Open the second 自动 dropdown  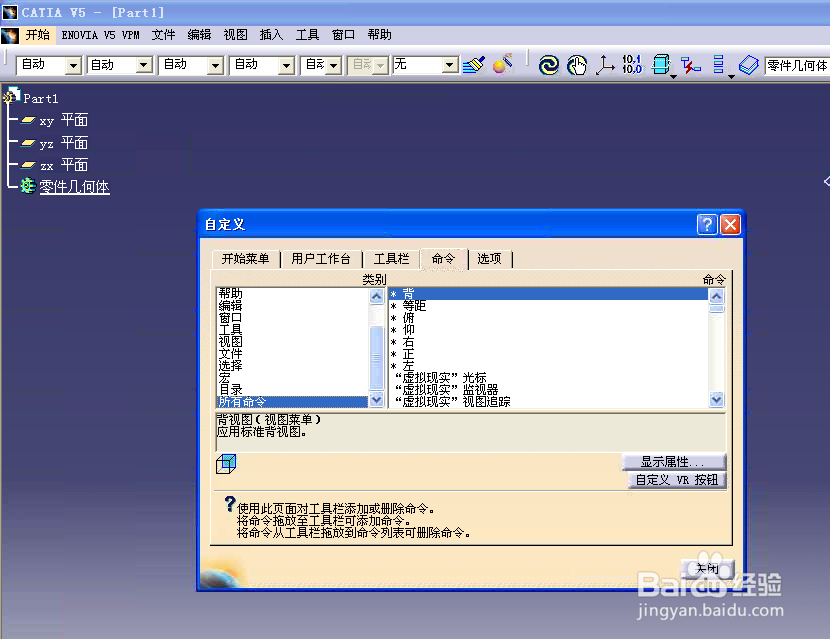click(x=143, y=66)
